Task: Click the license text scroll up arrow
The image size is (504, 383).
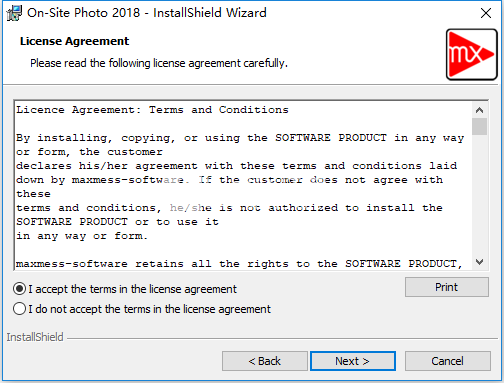Action: click(479, 110)
